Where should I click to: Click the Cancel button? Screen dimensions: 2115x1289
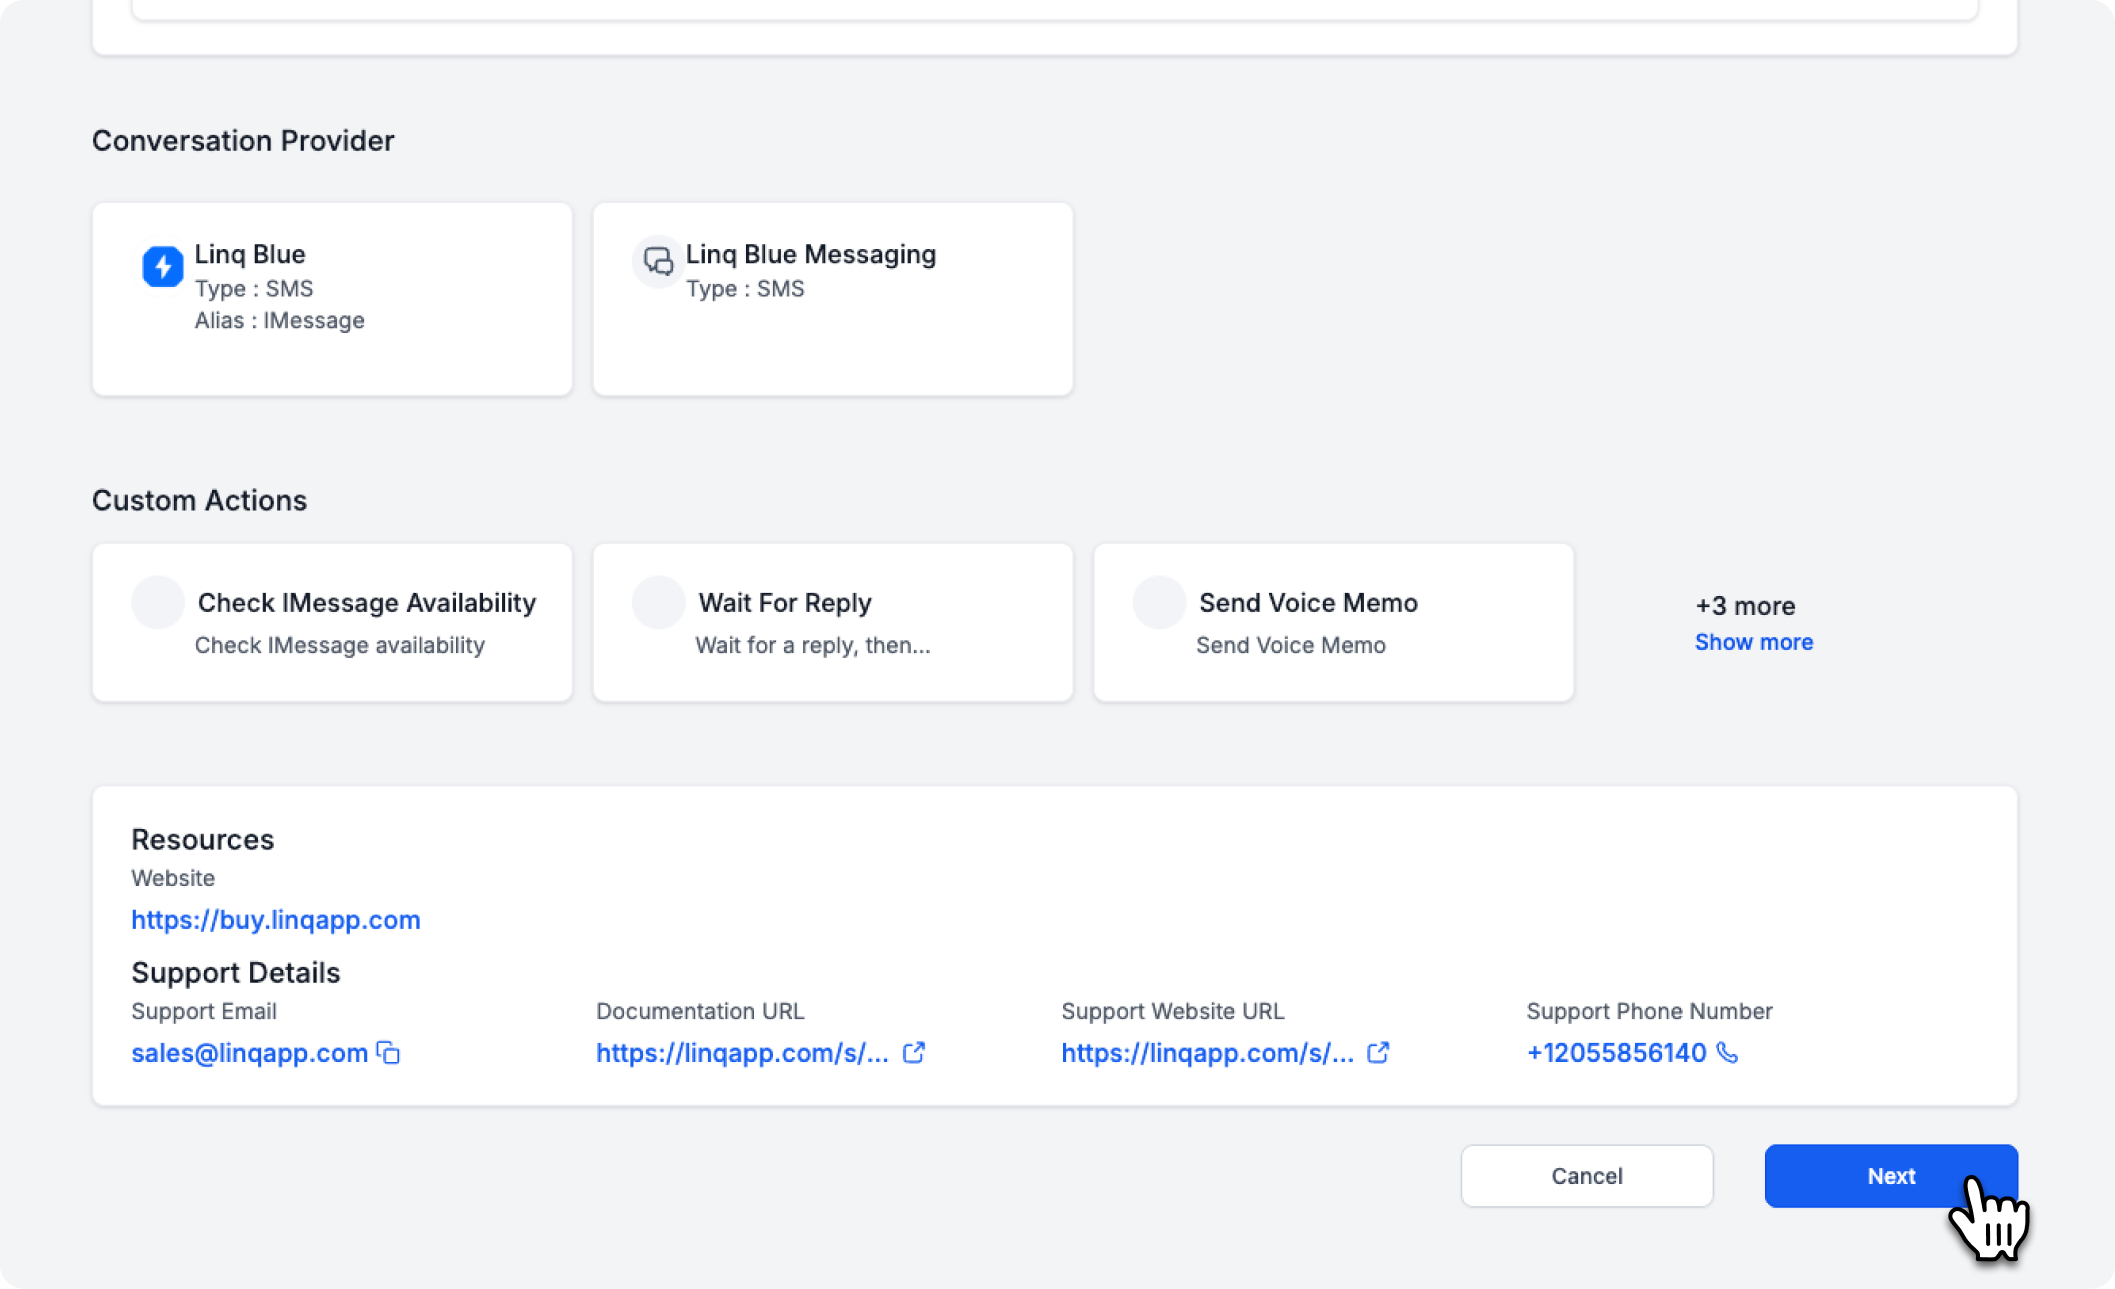click(x=1587, y=1176)
